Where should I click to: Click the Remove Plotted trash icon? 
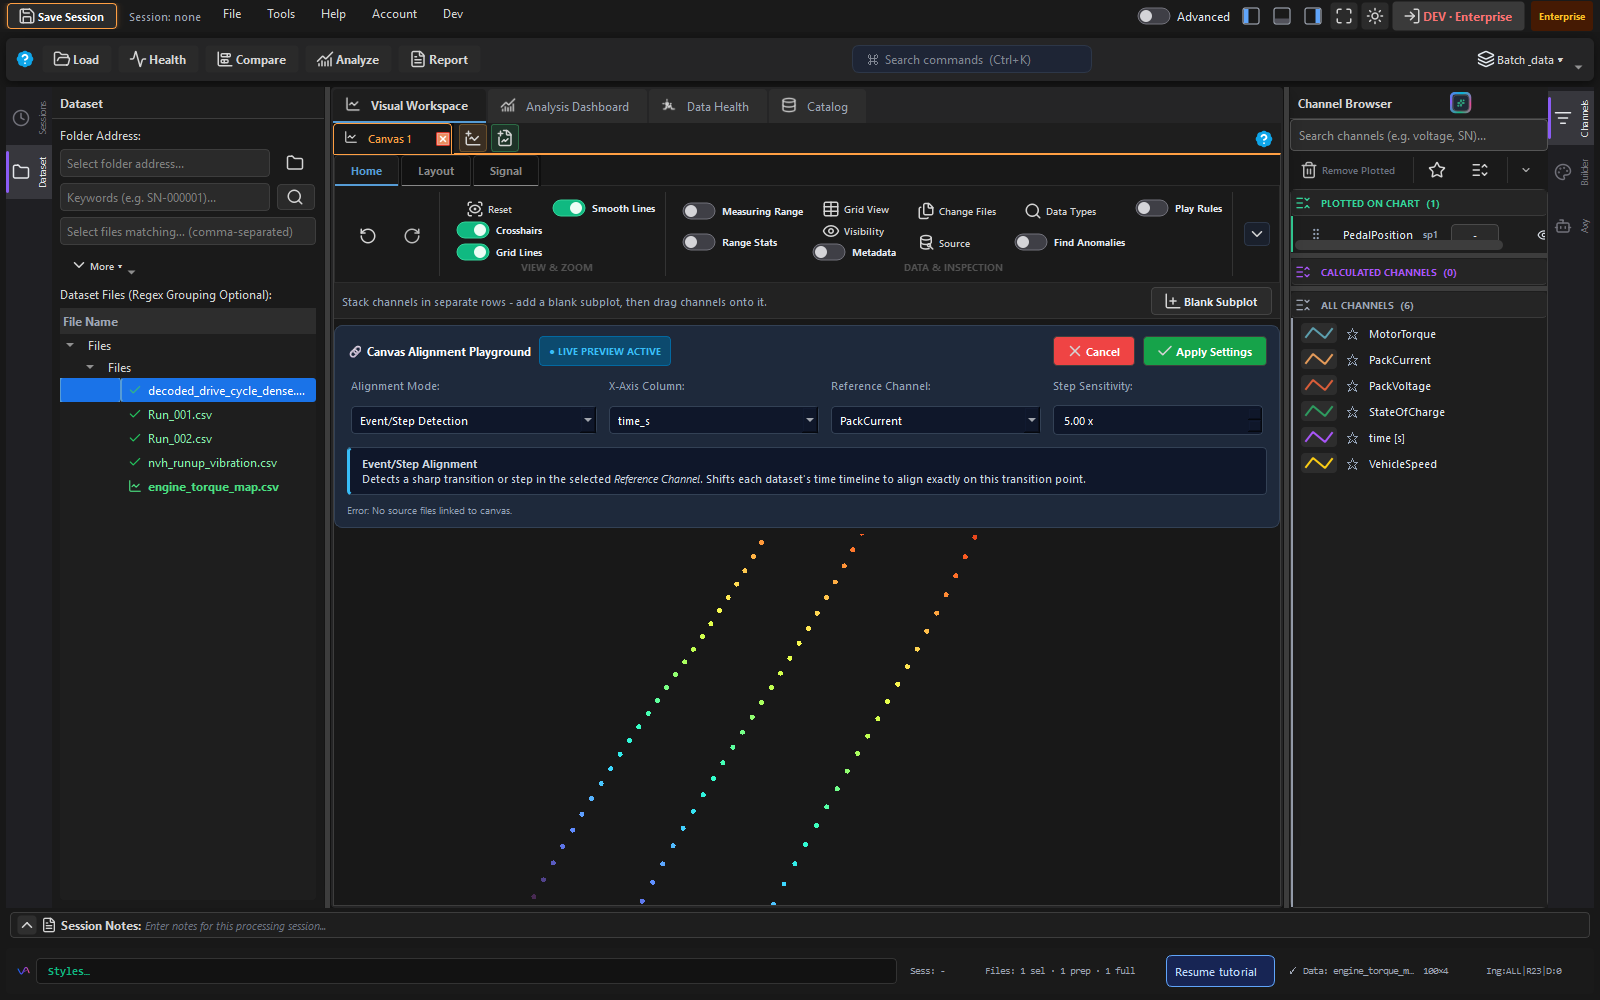[x=1309, y=170]
